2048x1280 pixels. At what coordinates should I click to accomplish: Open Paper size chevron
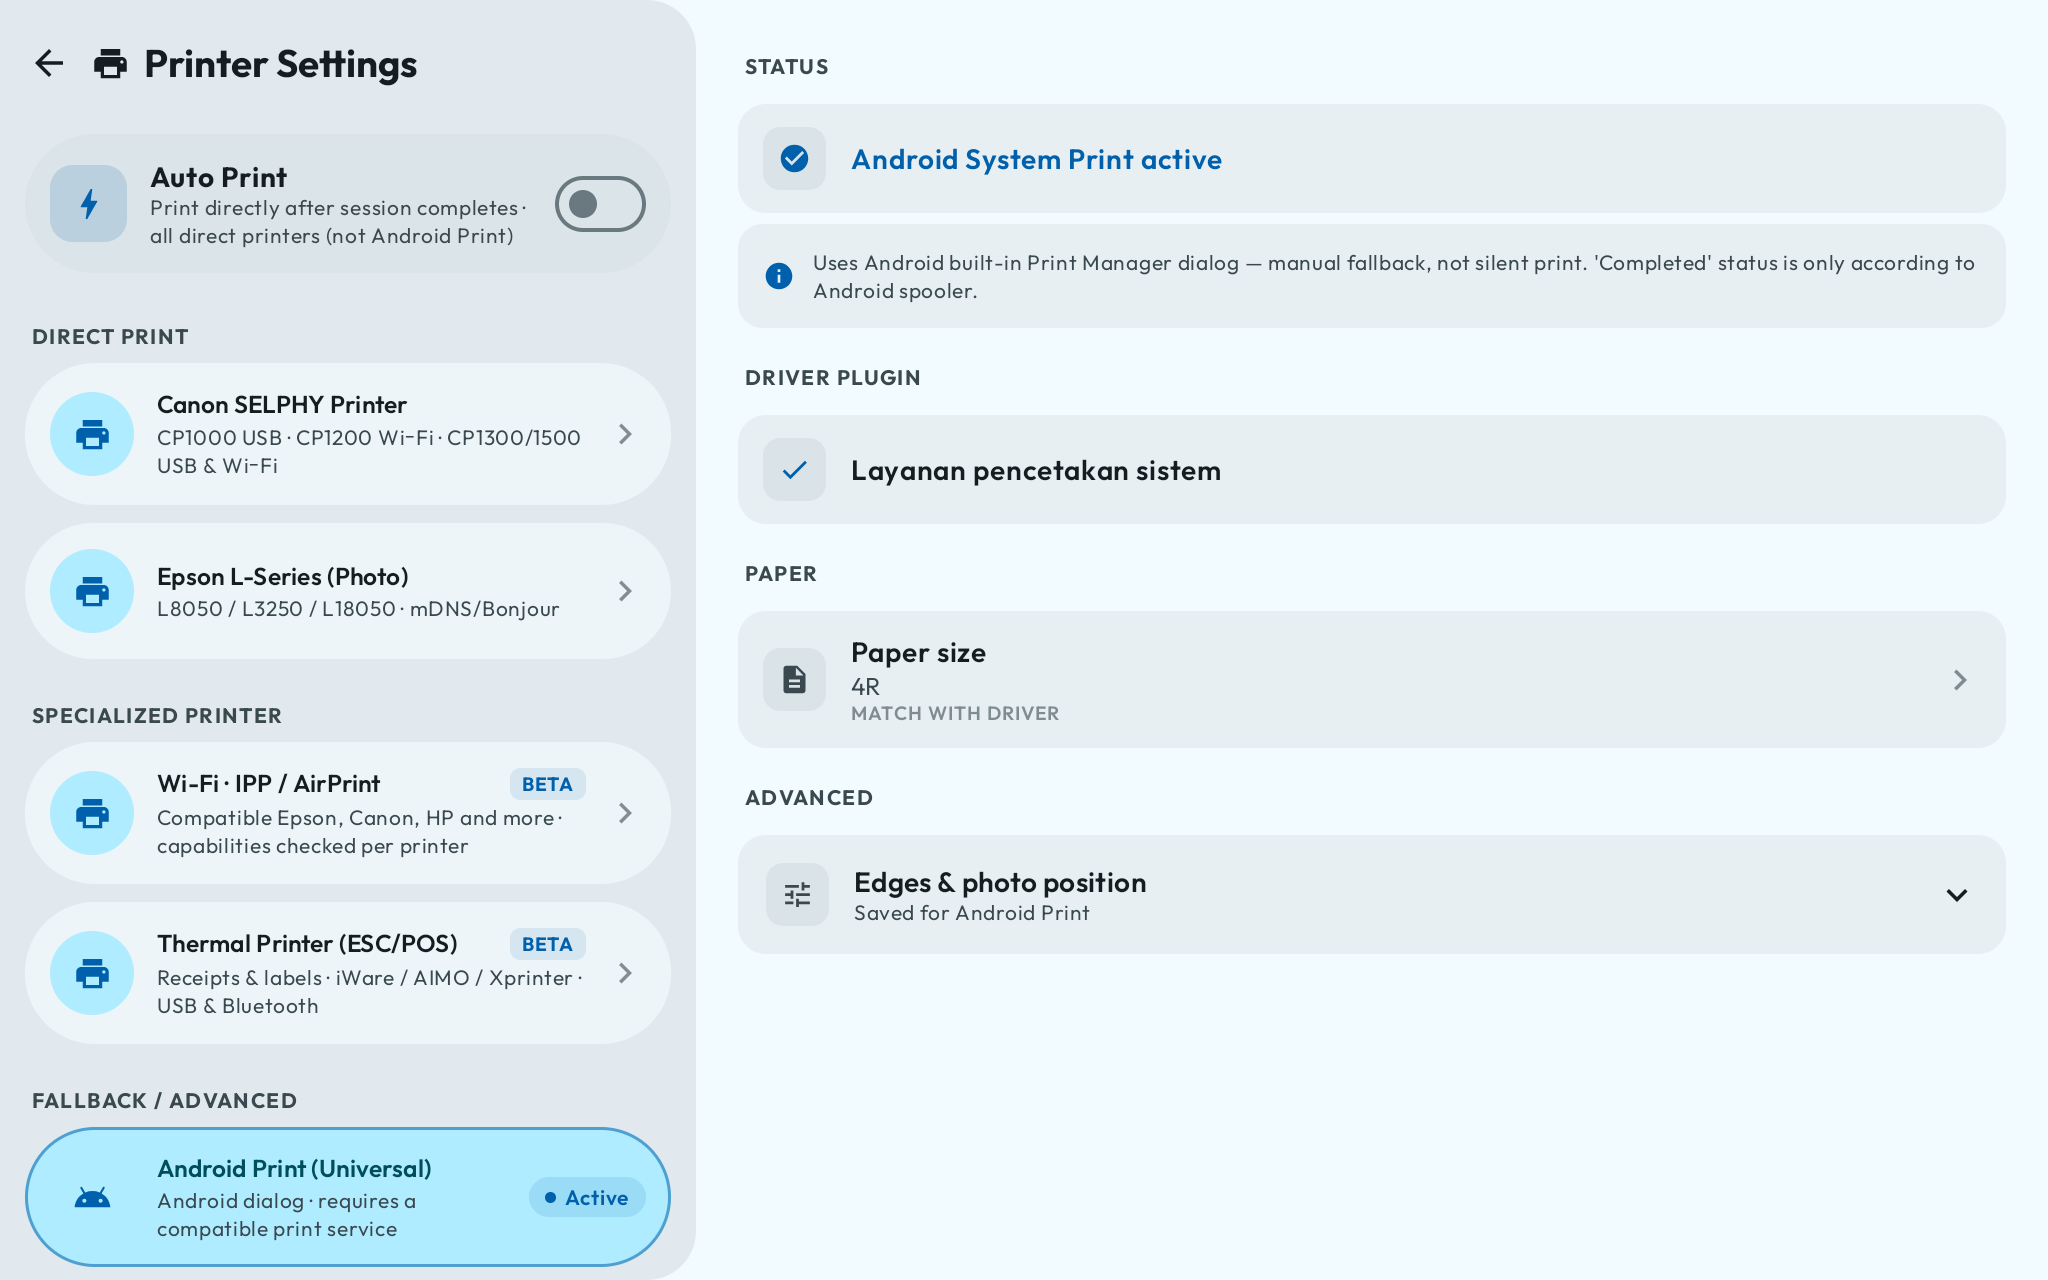click(x=1959, y=680)
